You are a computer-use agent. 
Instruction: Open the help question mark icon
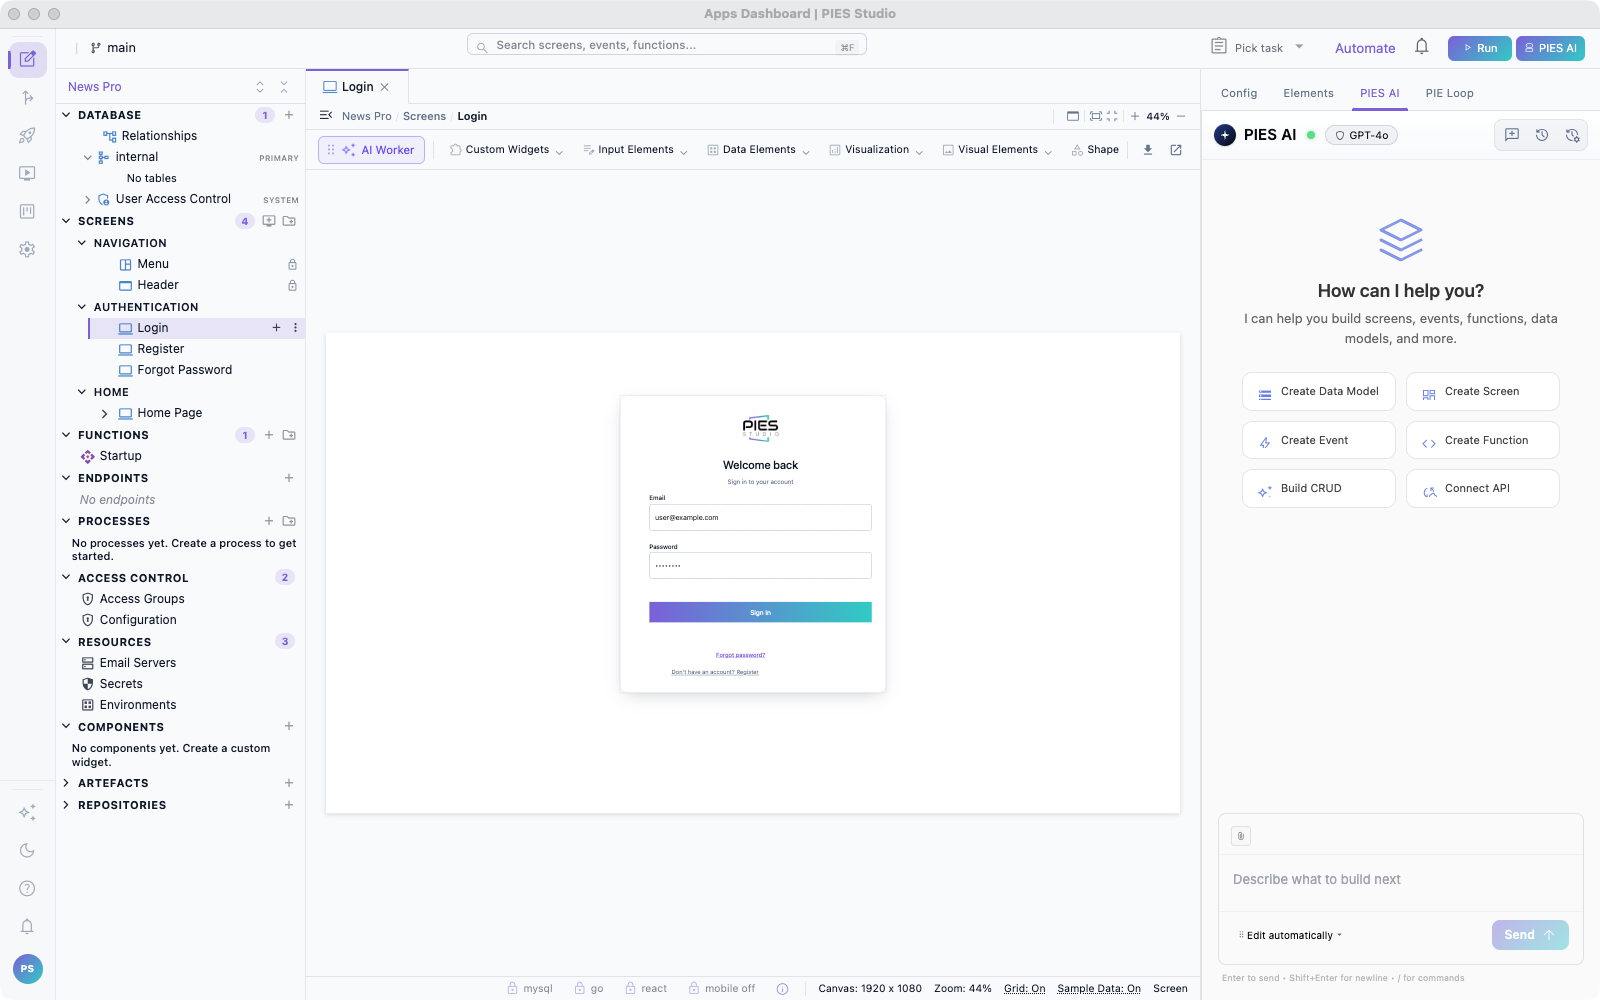[27, 888]
